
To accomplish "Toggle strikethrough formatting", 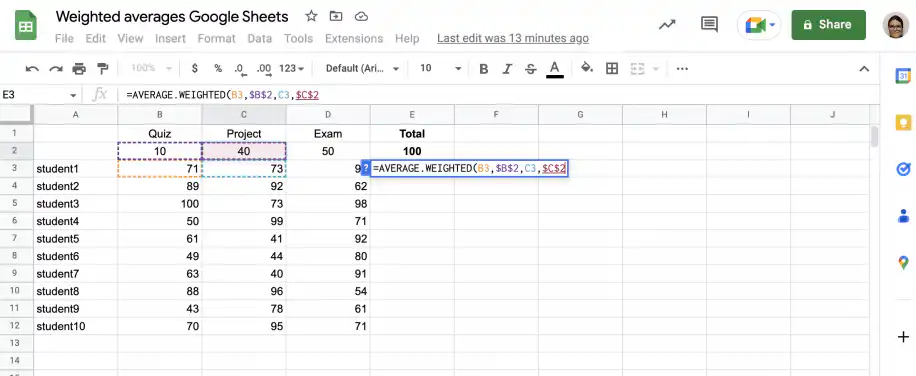I will tap(530, 69).
